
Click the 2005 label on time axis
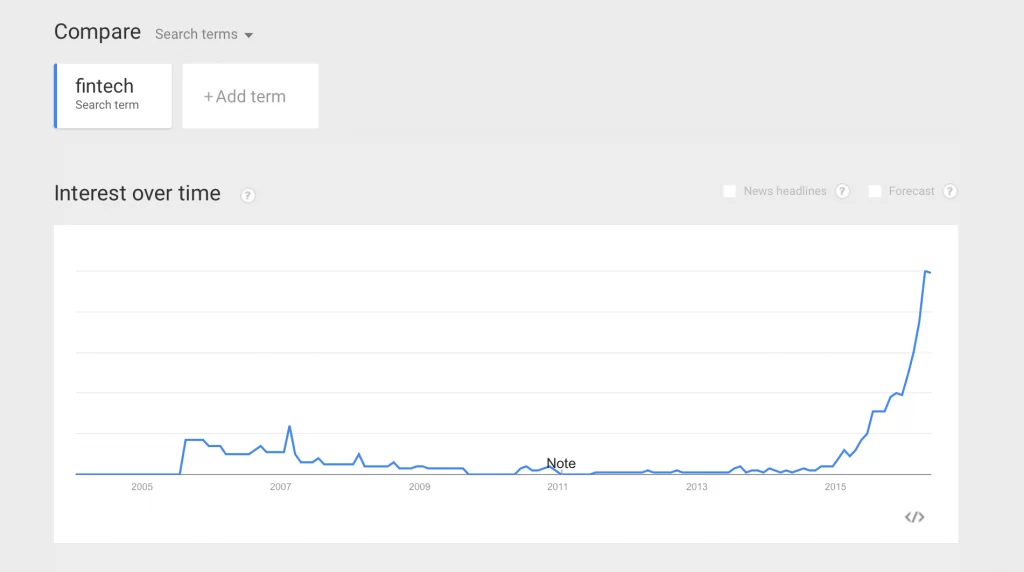point(142,487)
